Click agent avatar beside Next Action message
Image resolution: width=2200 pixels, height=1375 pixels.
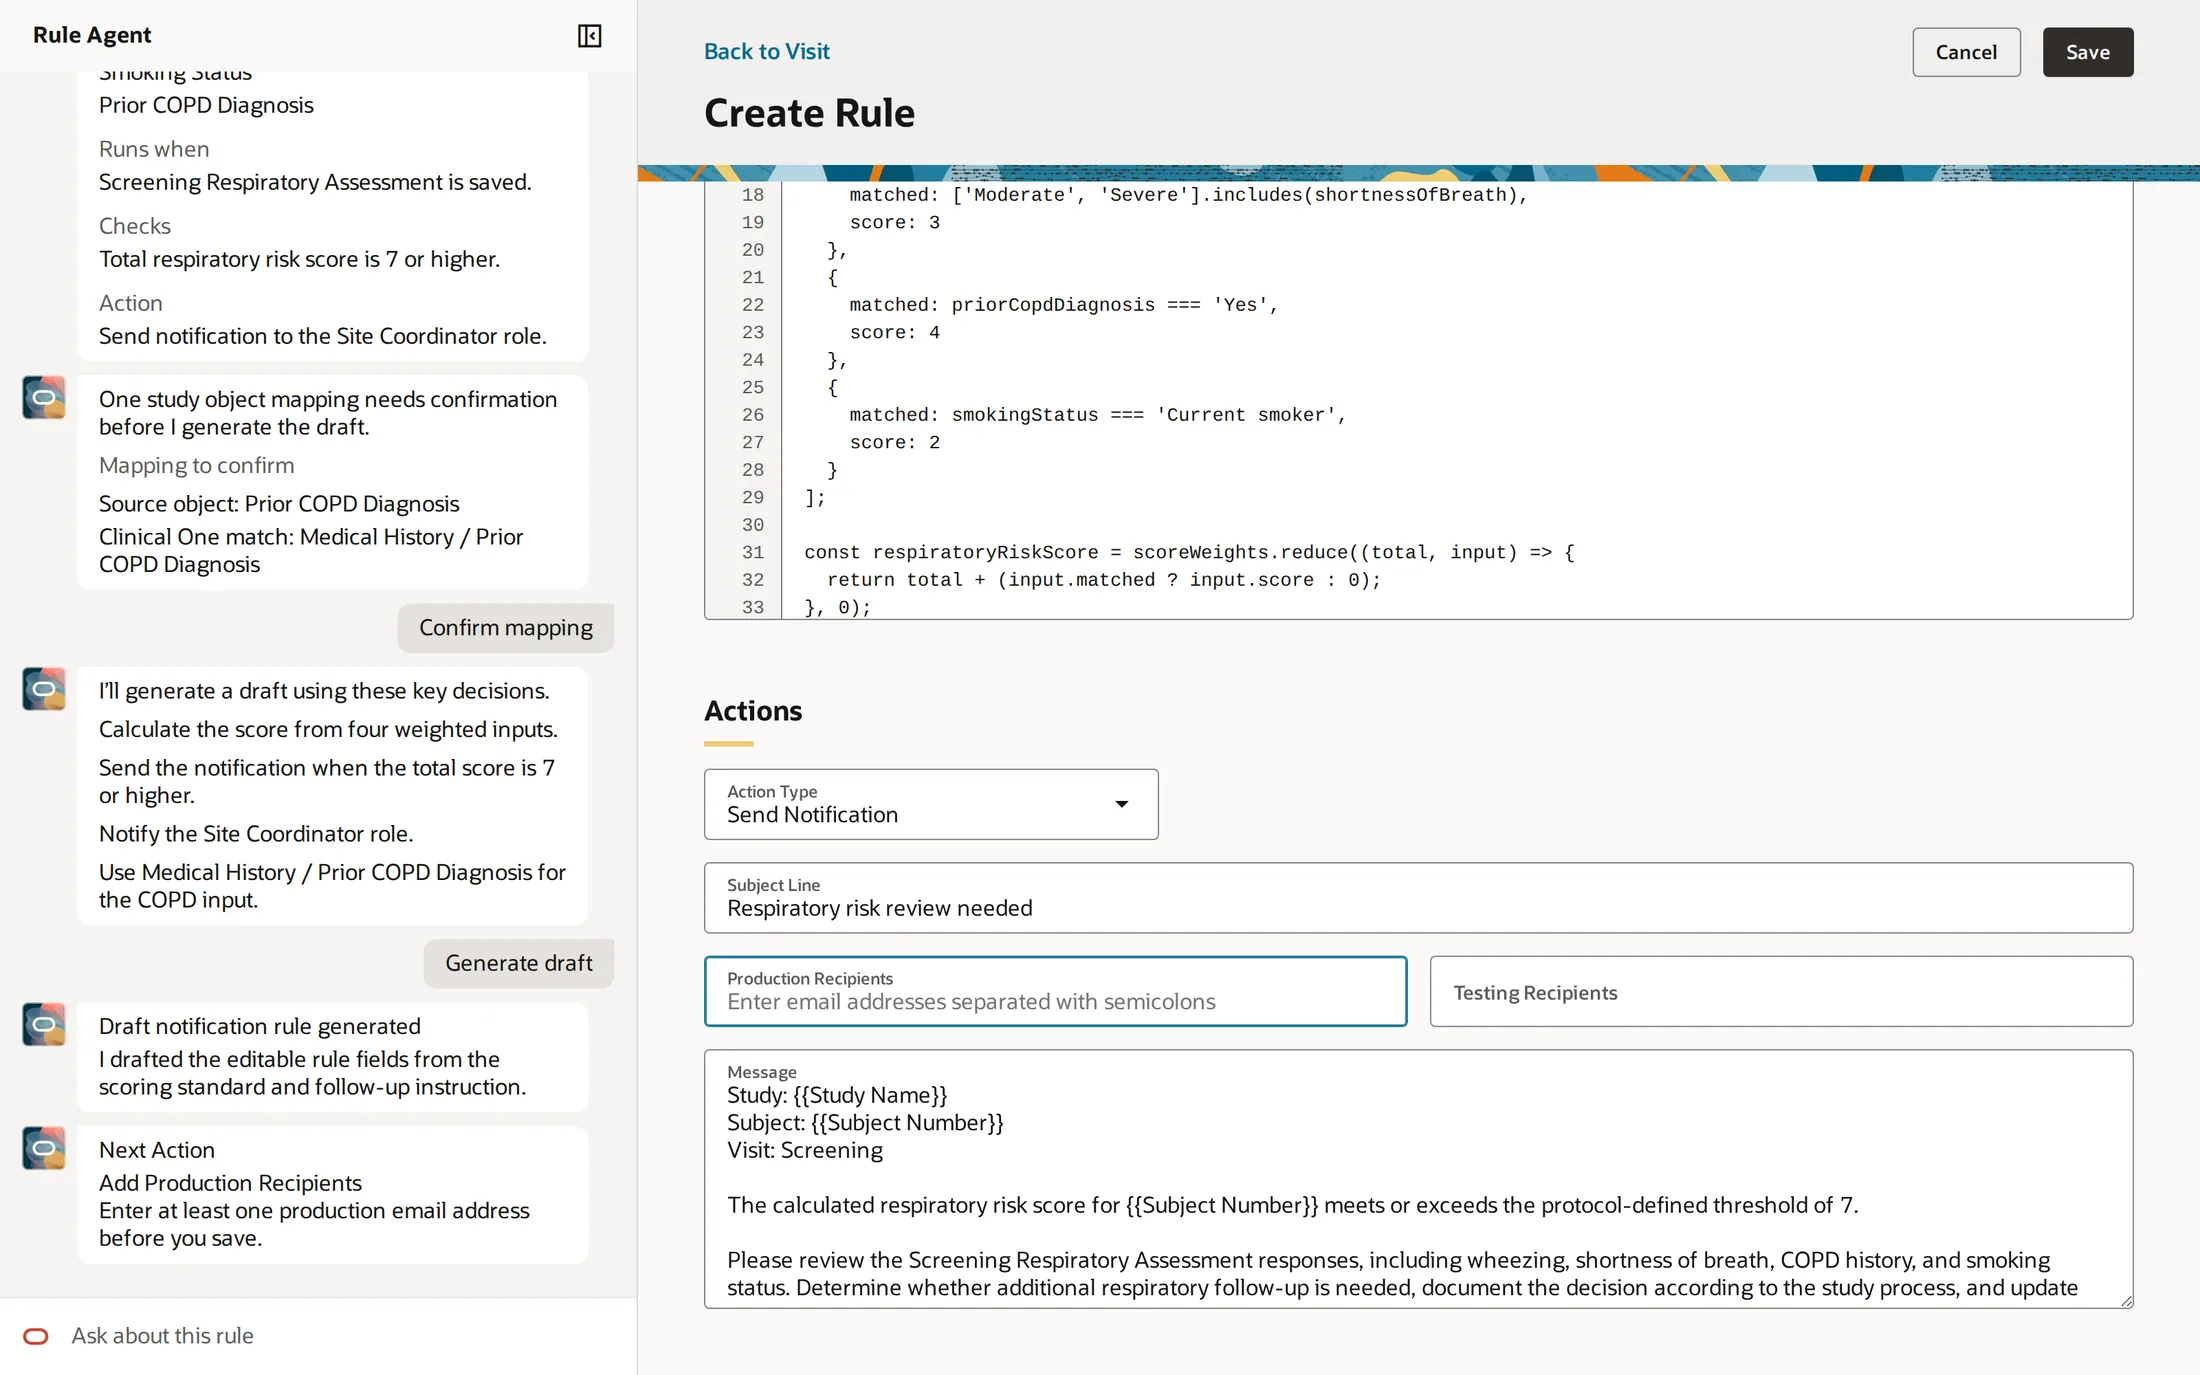[x=44, y=1149]
